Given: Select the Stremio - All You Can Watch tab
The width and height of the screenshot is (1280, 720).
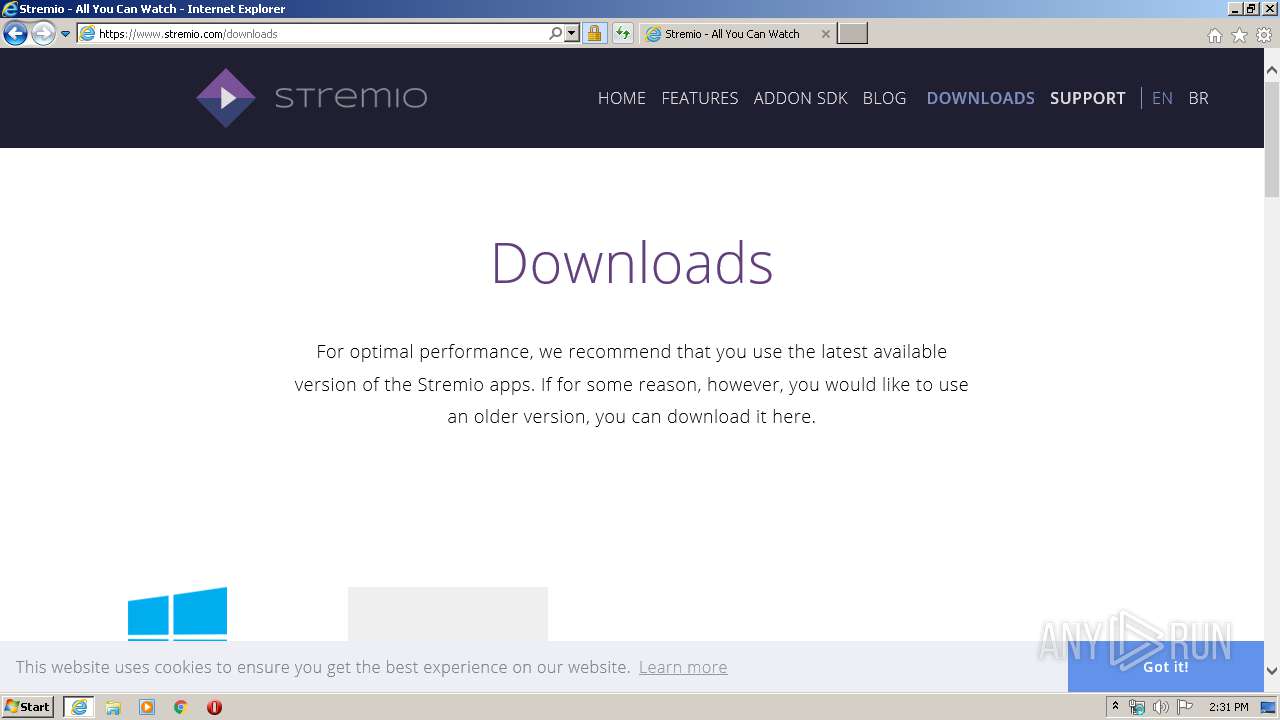Looking at the screenshot, I should click(x=737, y=34).
